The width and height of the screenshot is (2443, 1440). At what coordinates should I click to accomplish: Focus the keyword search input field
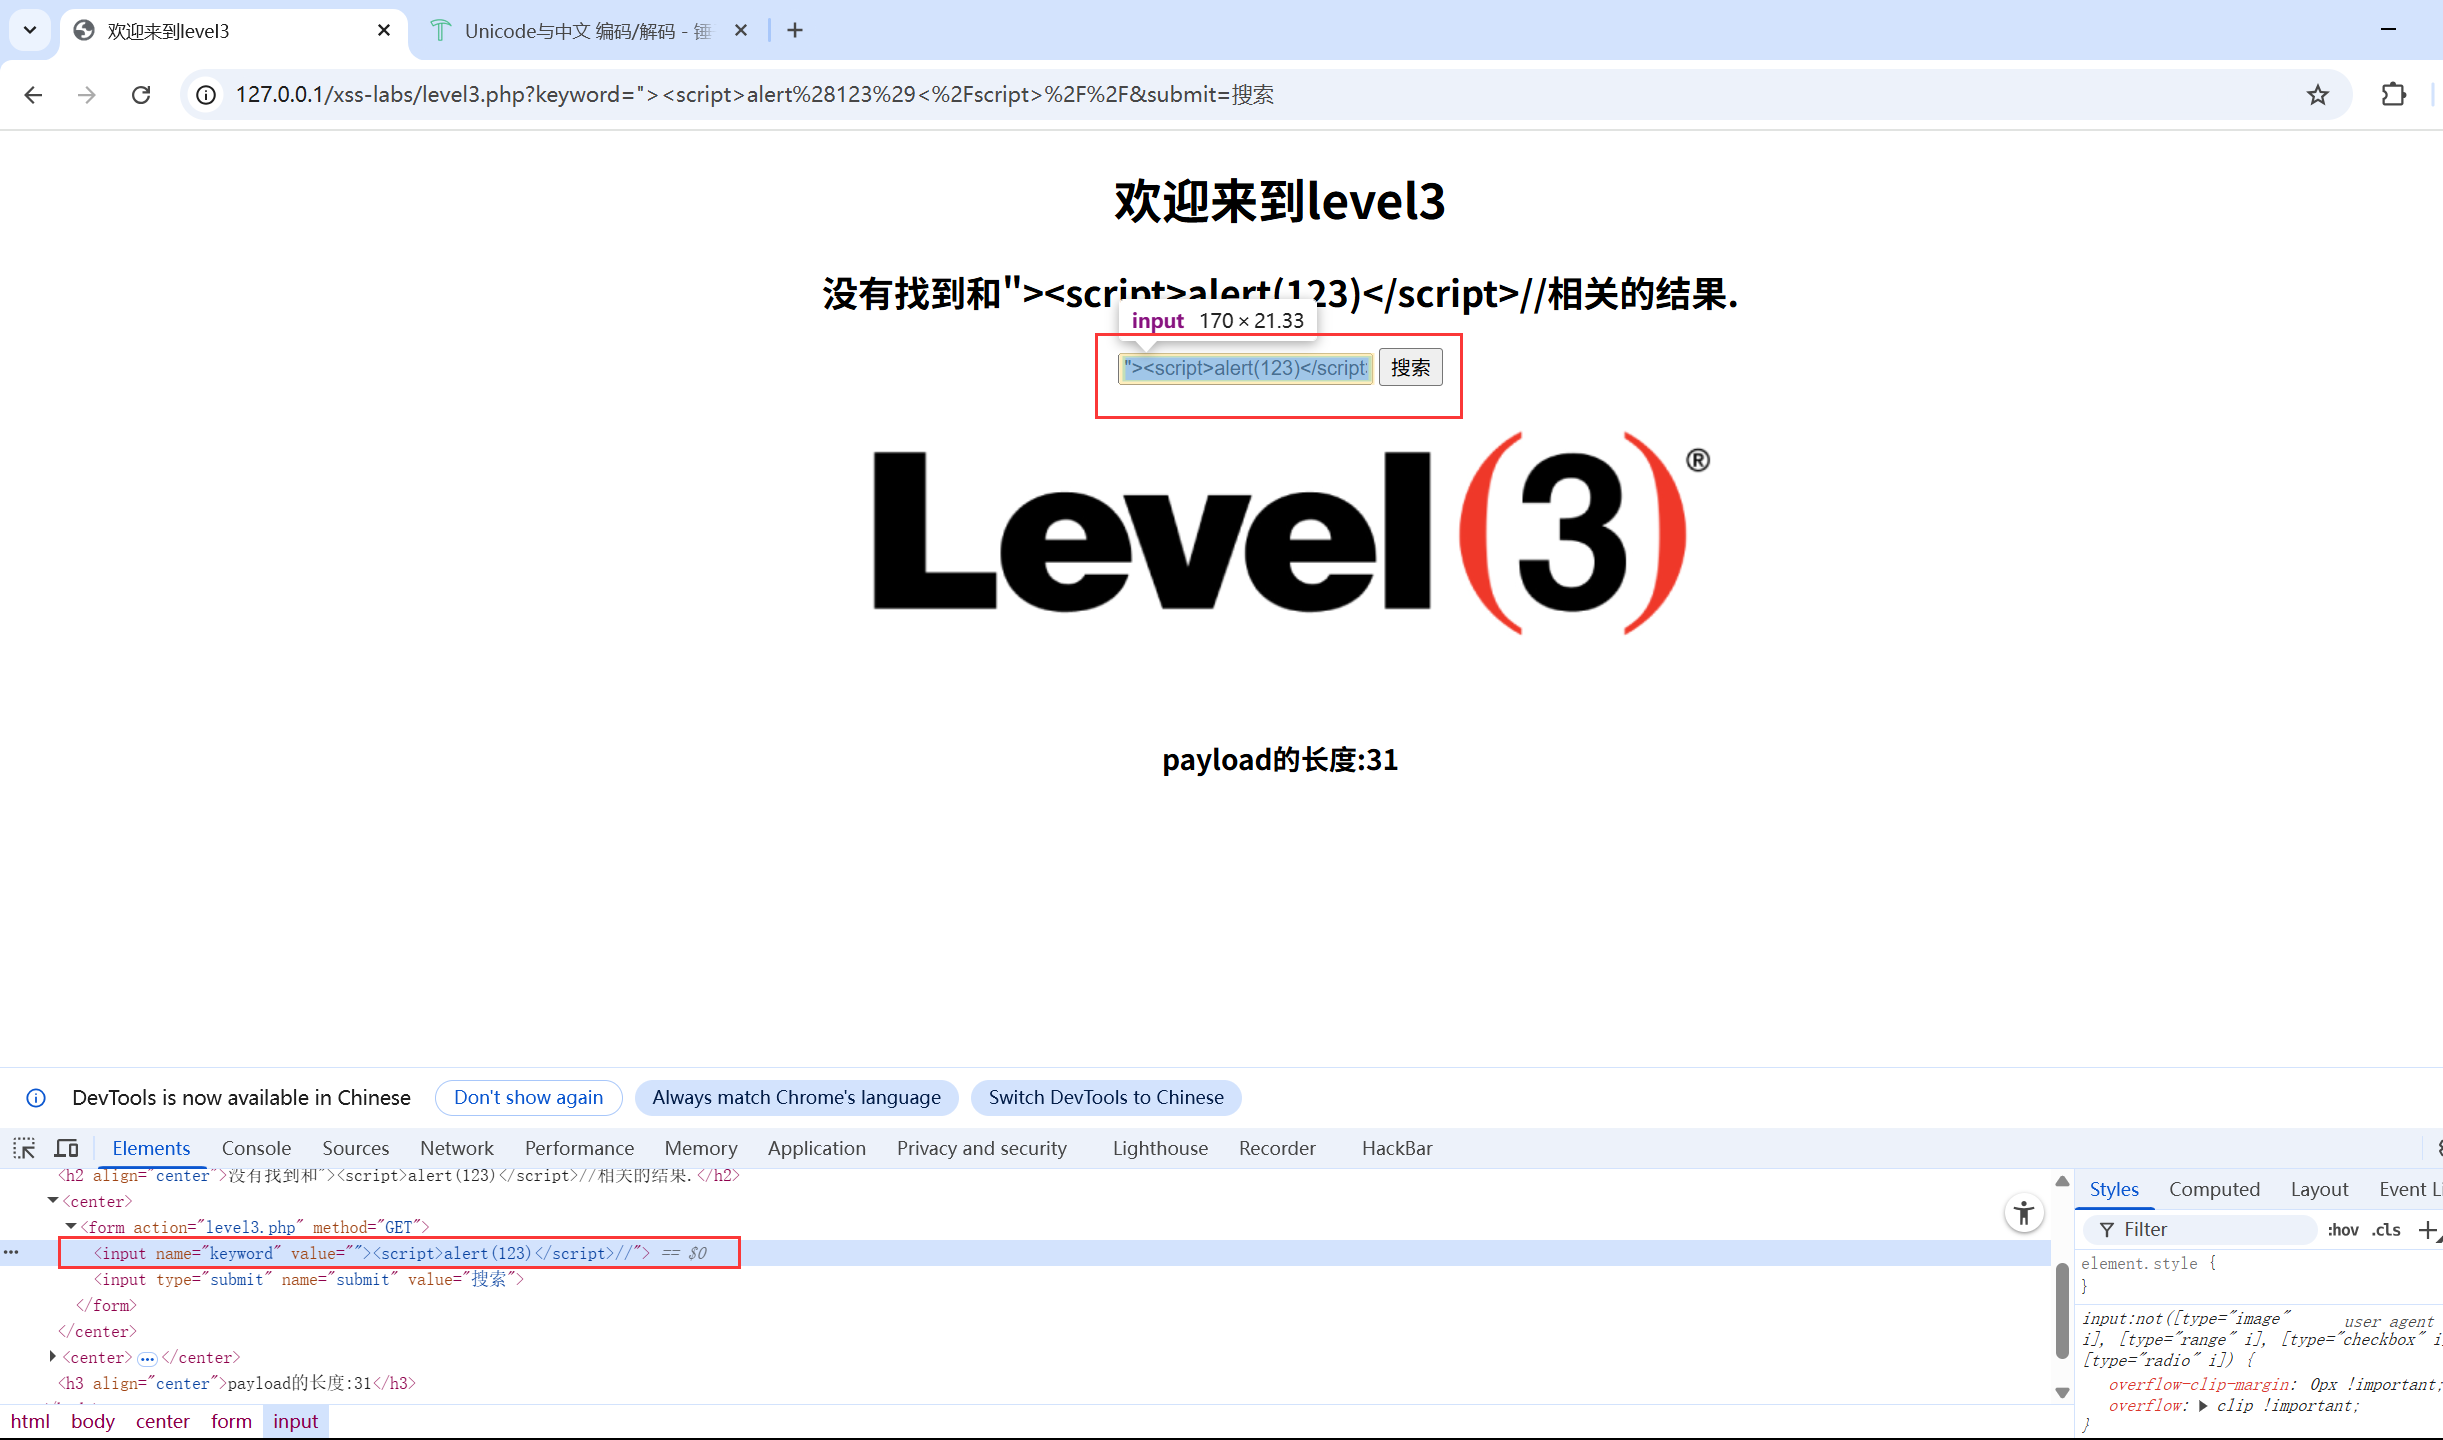tap(1246, 368)
